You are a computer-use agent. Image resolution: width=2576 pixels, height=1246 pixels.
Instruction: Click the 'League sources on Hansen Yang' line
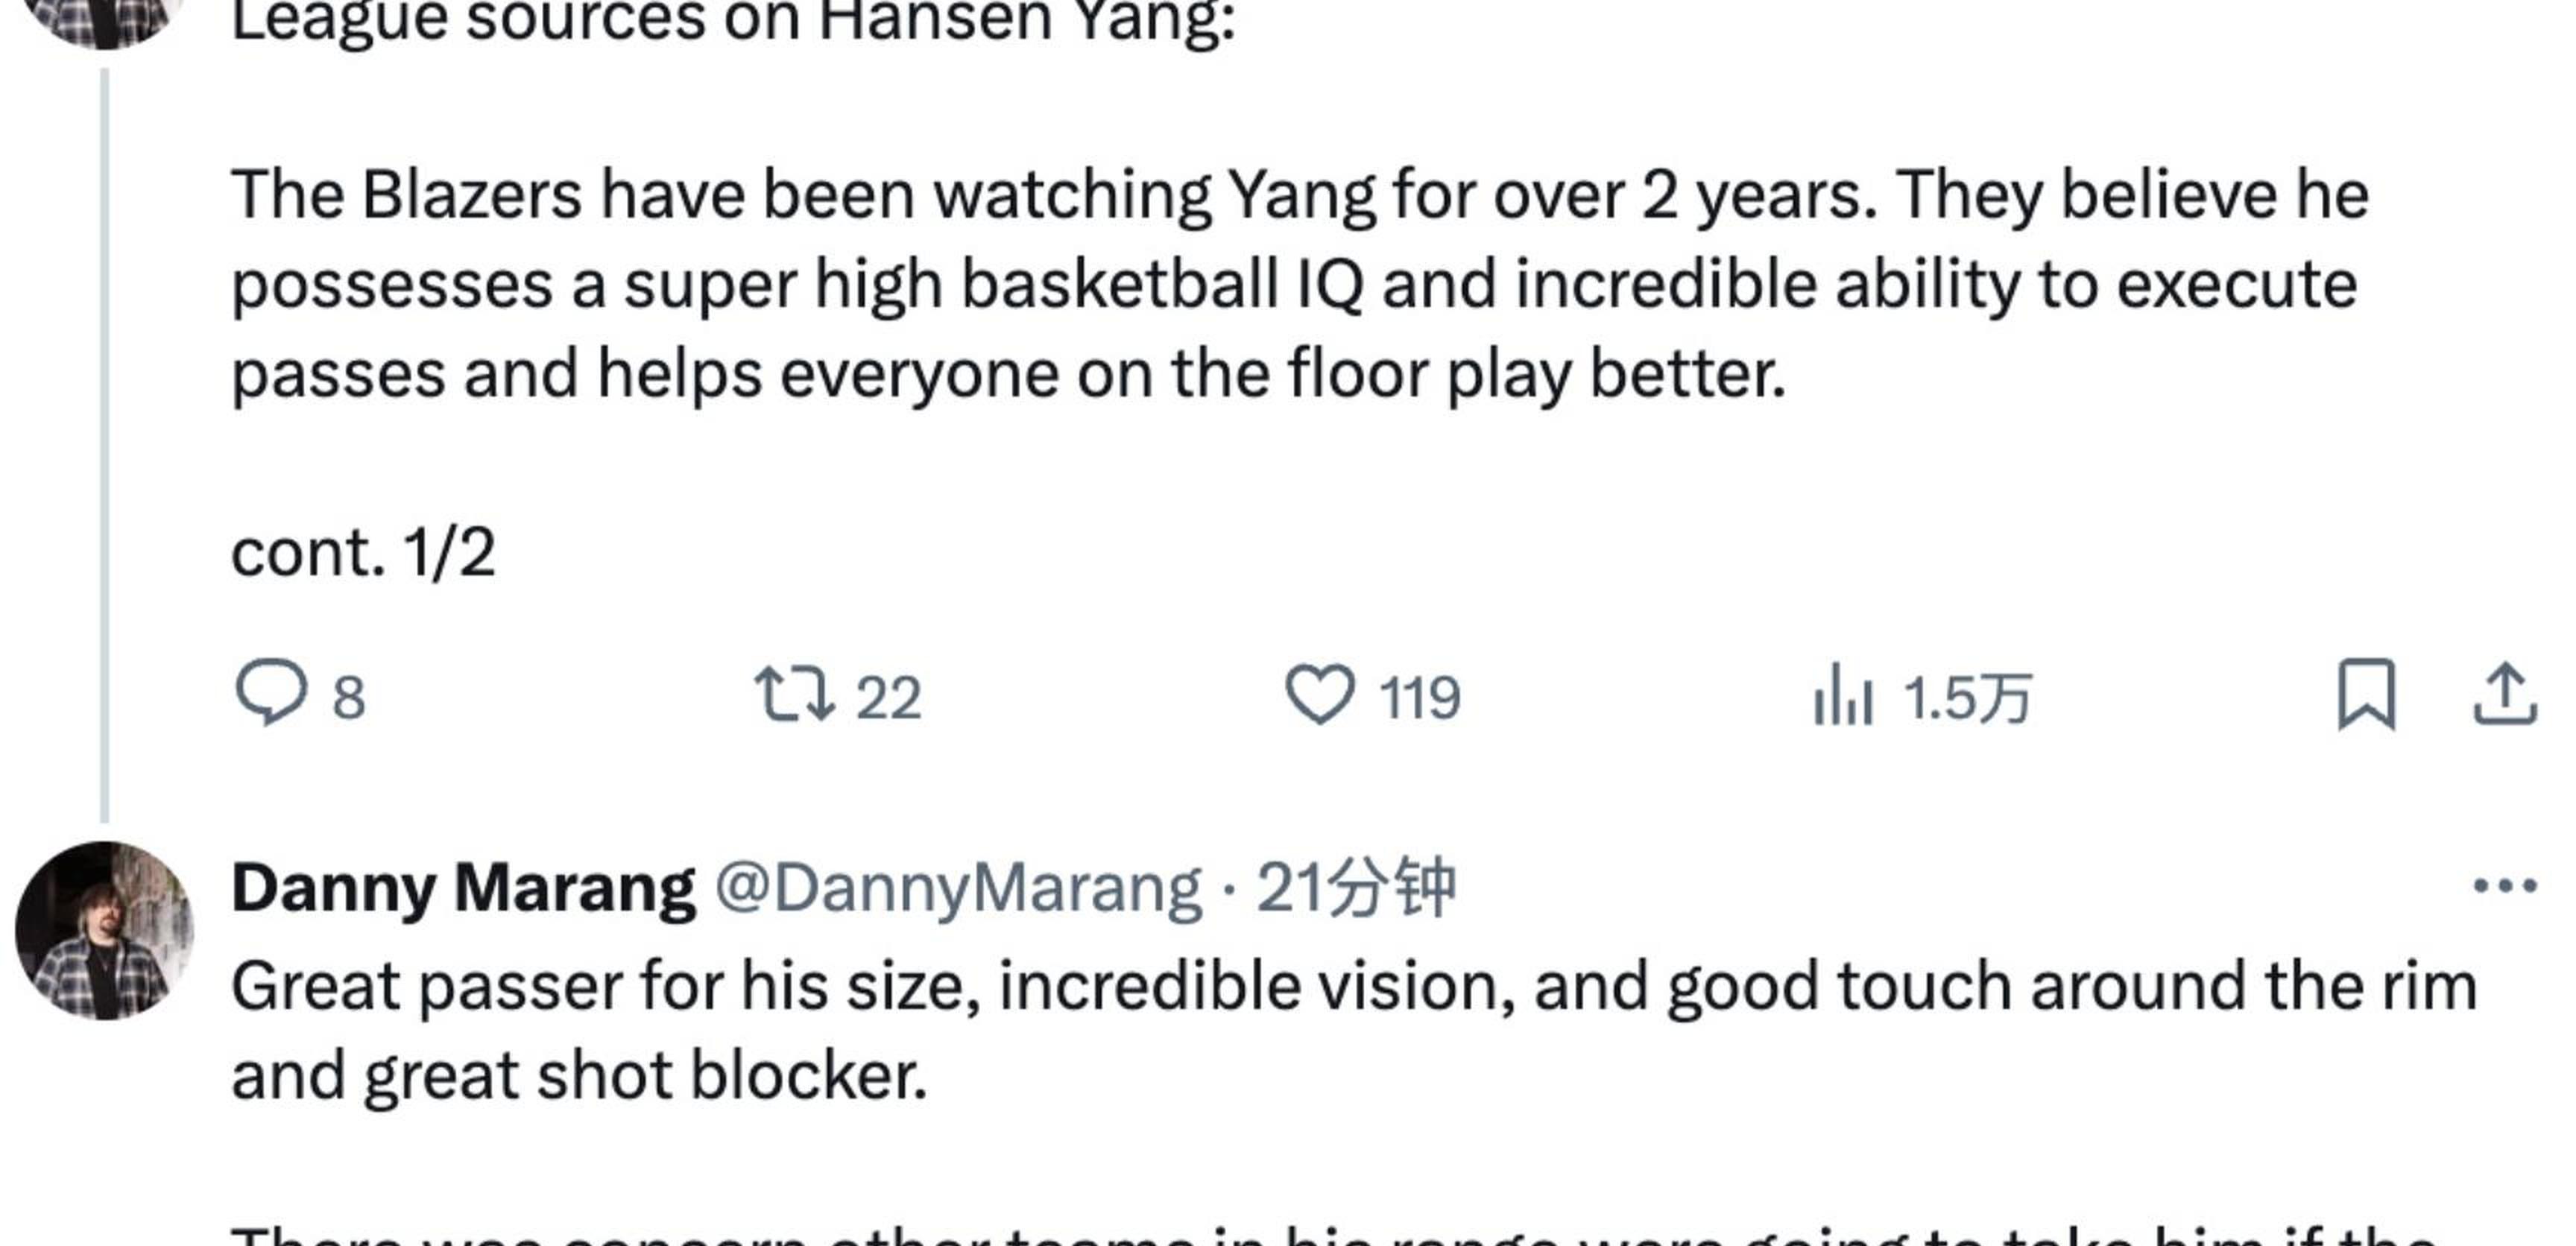pos(733,22)
